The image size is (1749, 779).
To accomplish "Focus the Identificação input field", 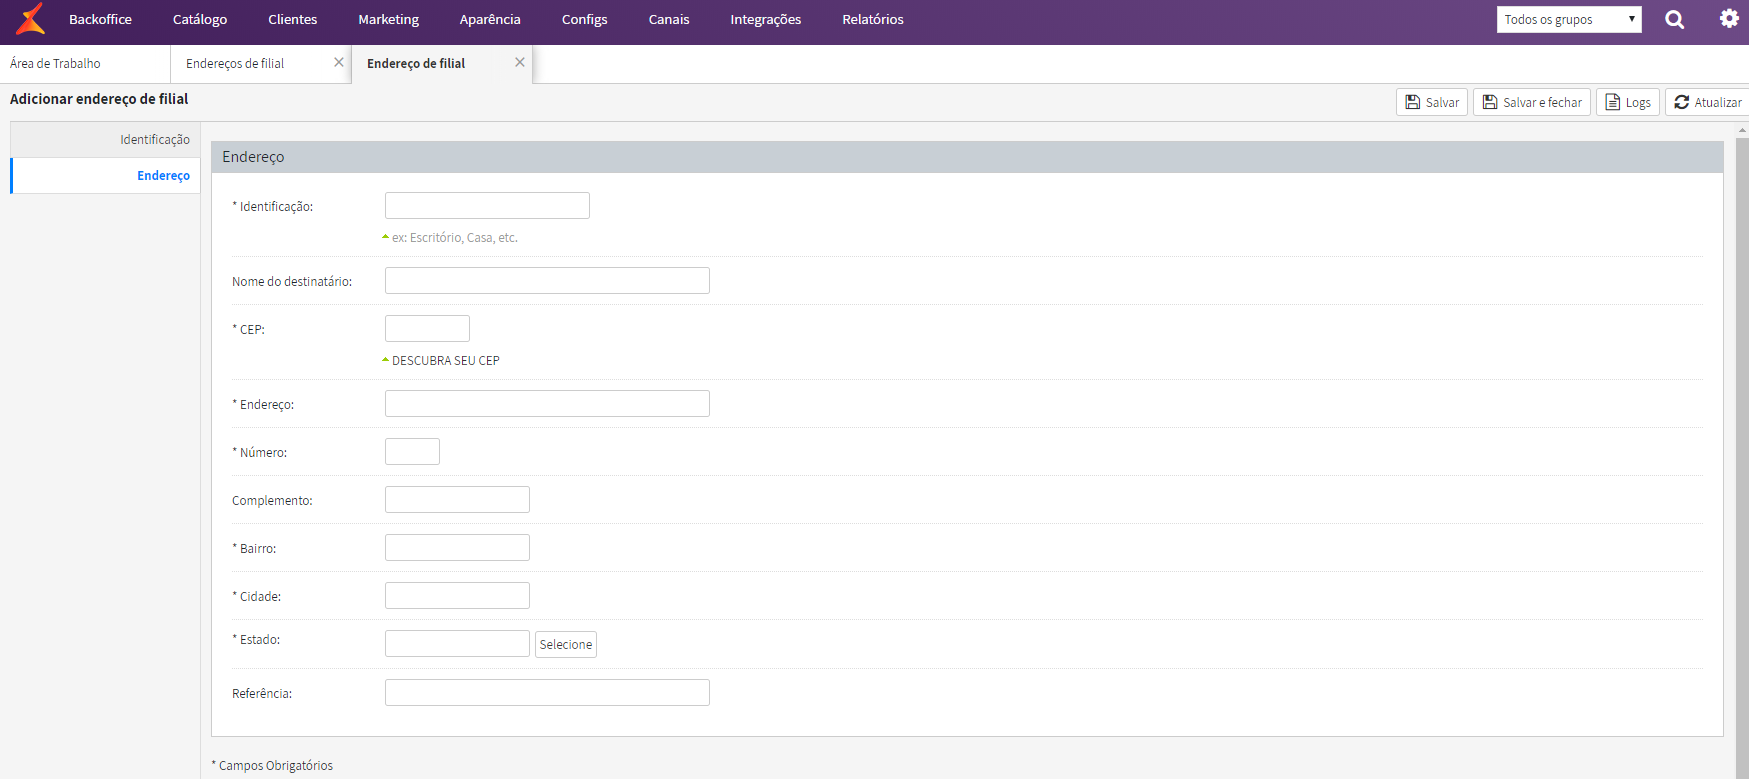I will coord(487,205).
